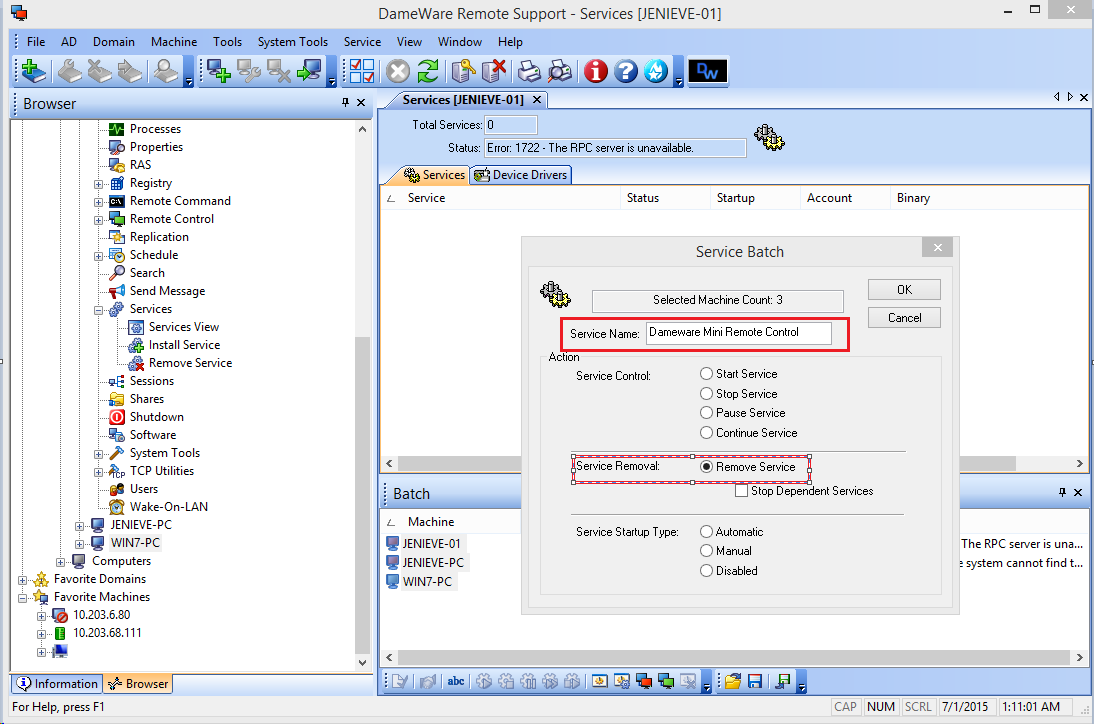The image size is (1094, 724).
Task: Open help via blue question mark icon
Action: pos(626,71)
